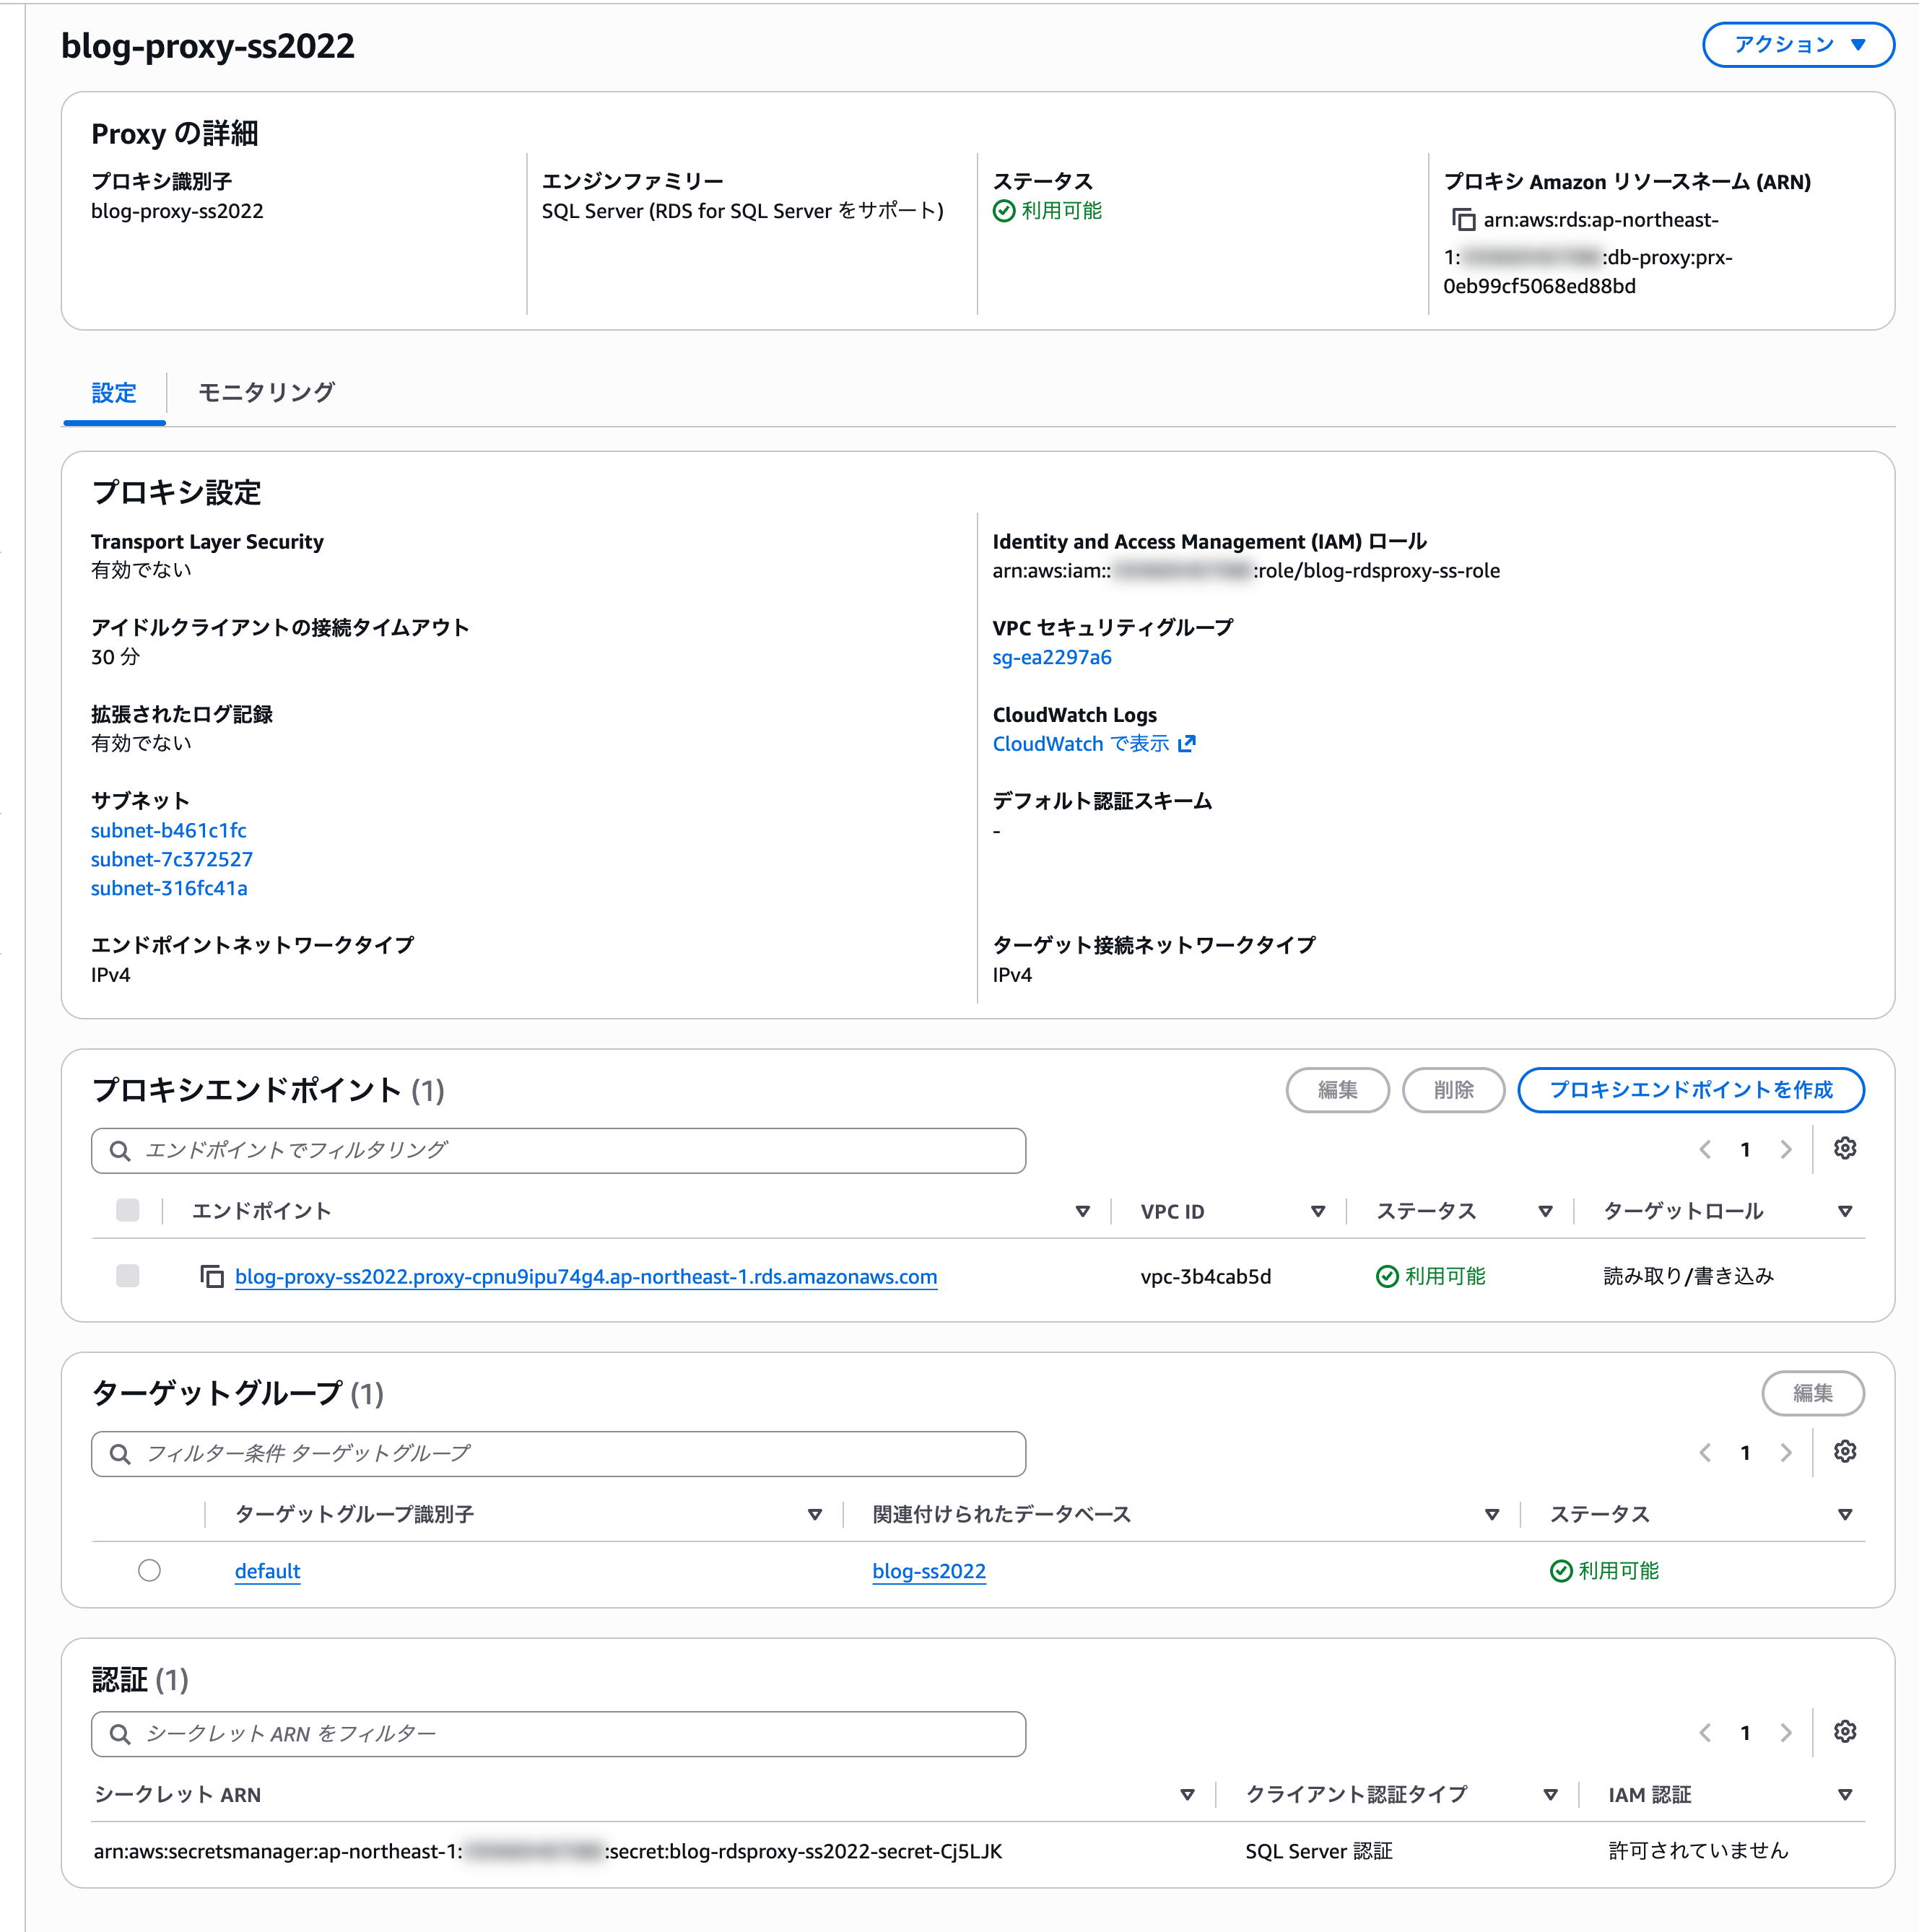Toggle select-all checkbox in endpoints table header
1919x1932 pixels.
click(128, 1211)
